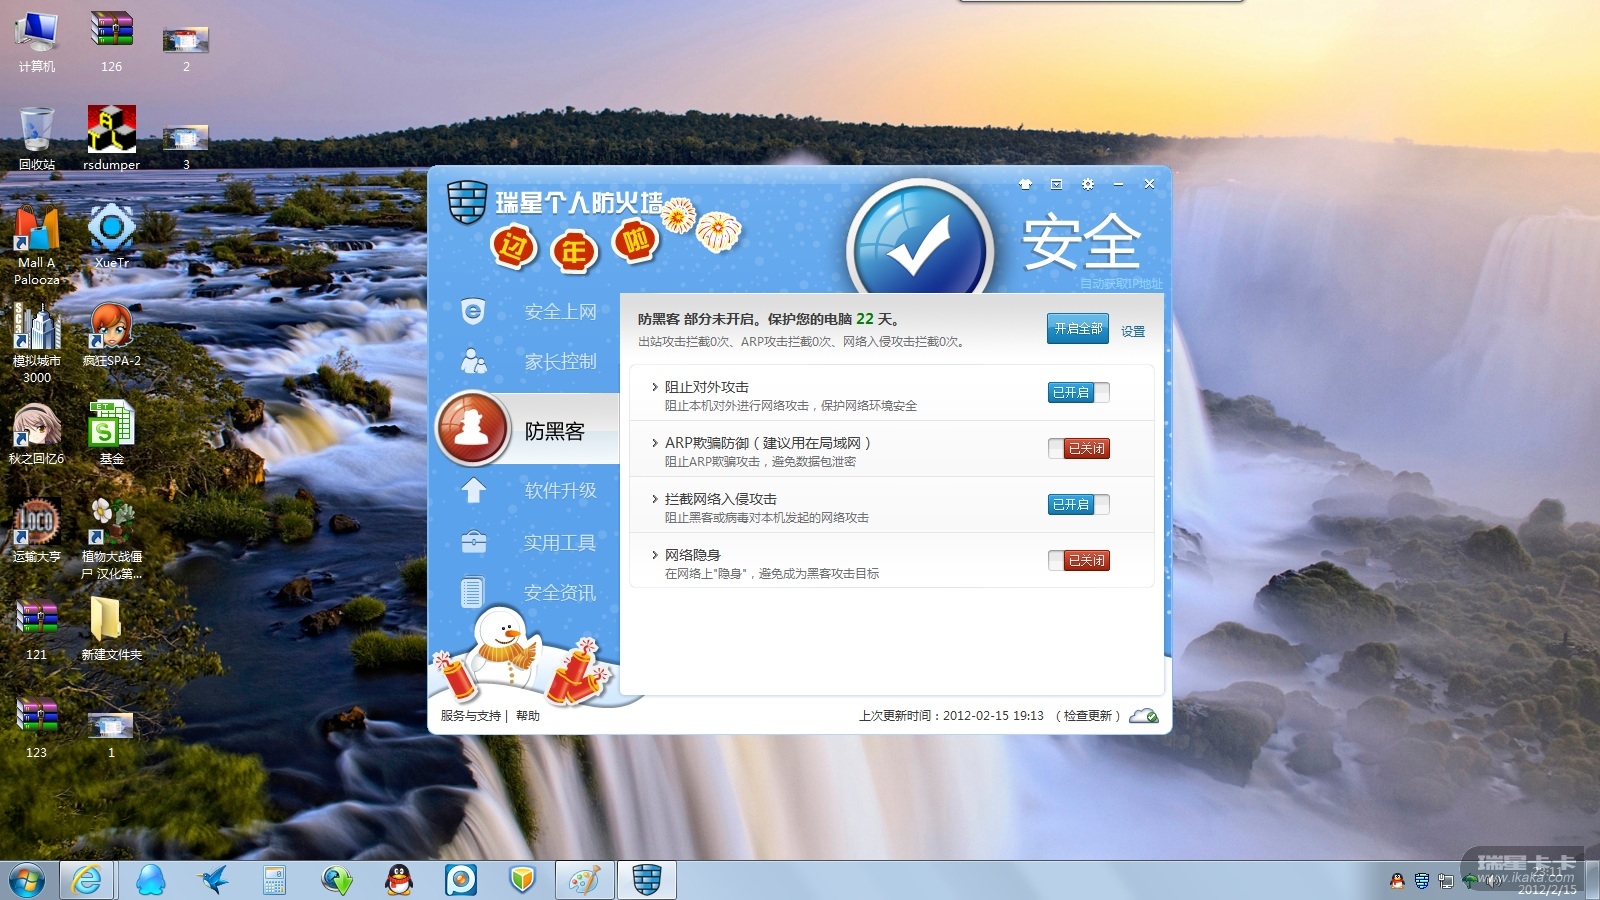Toggle the ARP欺骗防御 switch

[1079, 449]
